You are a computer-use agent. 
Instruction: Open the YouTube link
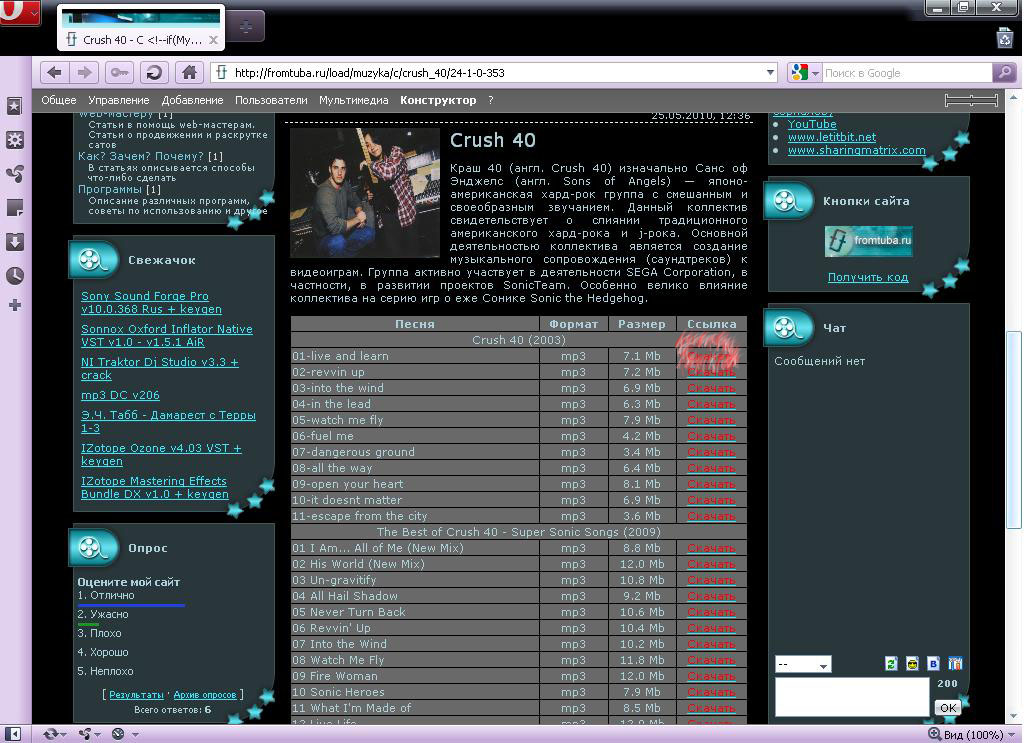tap(812, 124)
